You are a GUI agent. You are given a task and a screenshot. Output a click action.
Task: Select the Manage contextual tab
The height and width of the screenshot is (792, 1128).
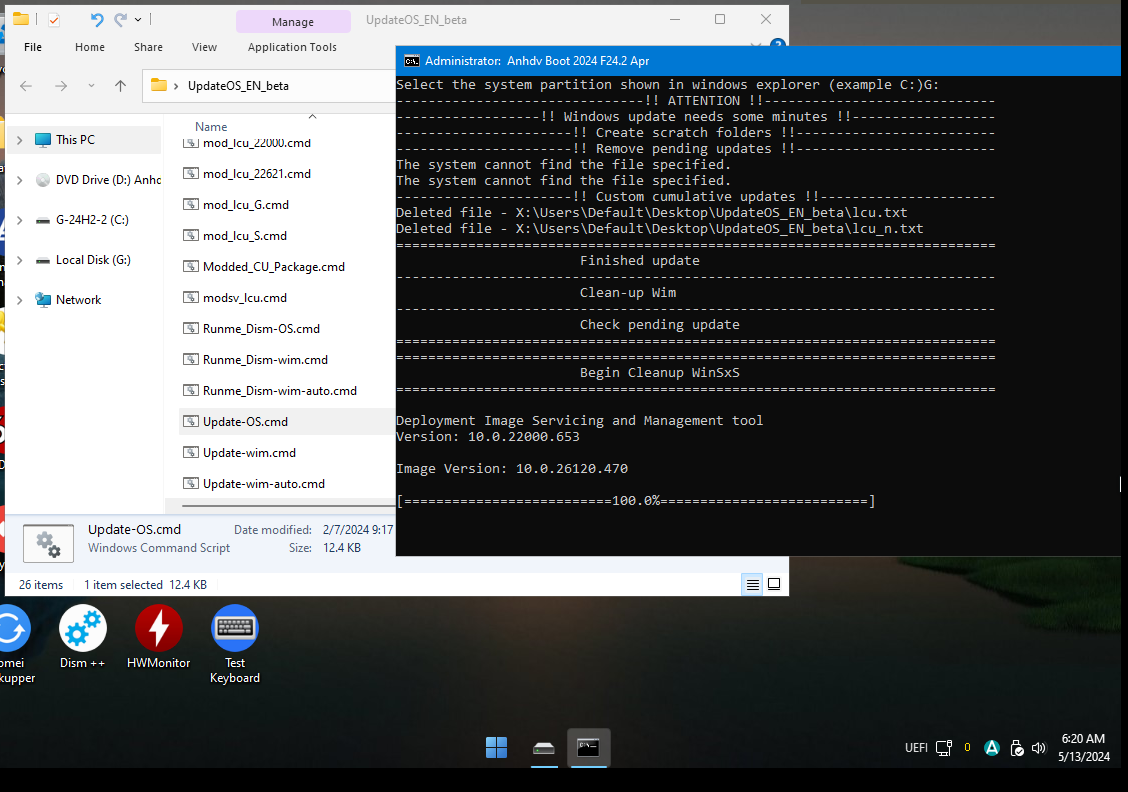click(293, 22)
